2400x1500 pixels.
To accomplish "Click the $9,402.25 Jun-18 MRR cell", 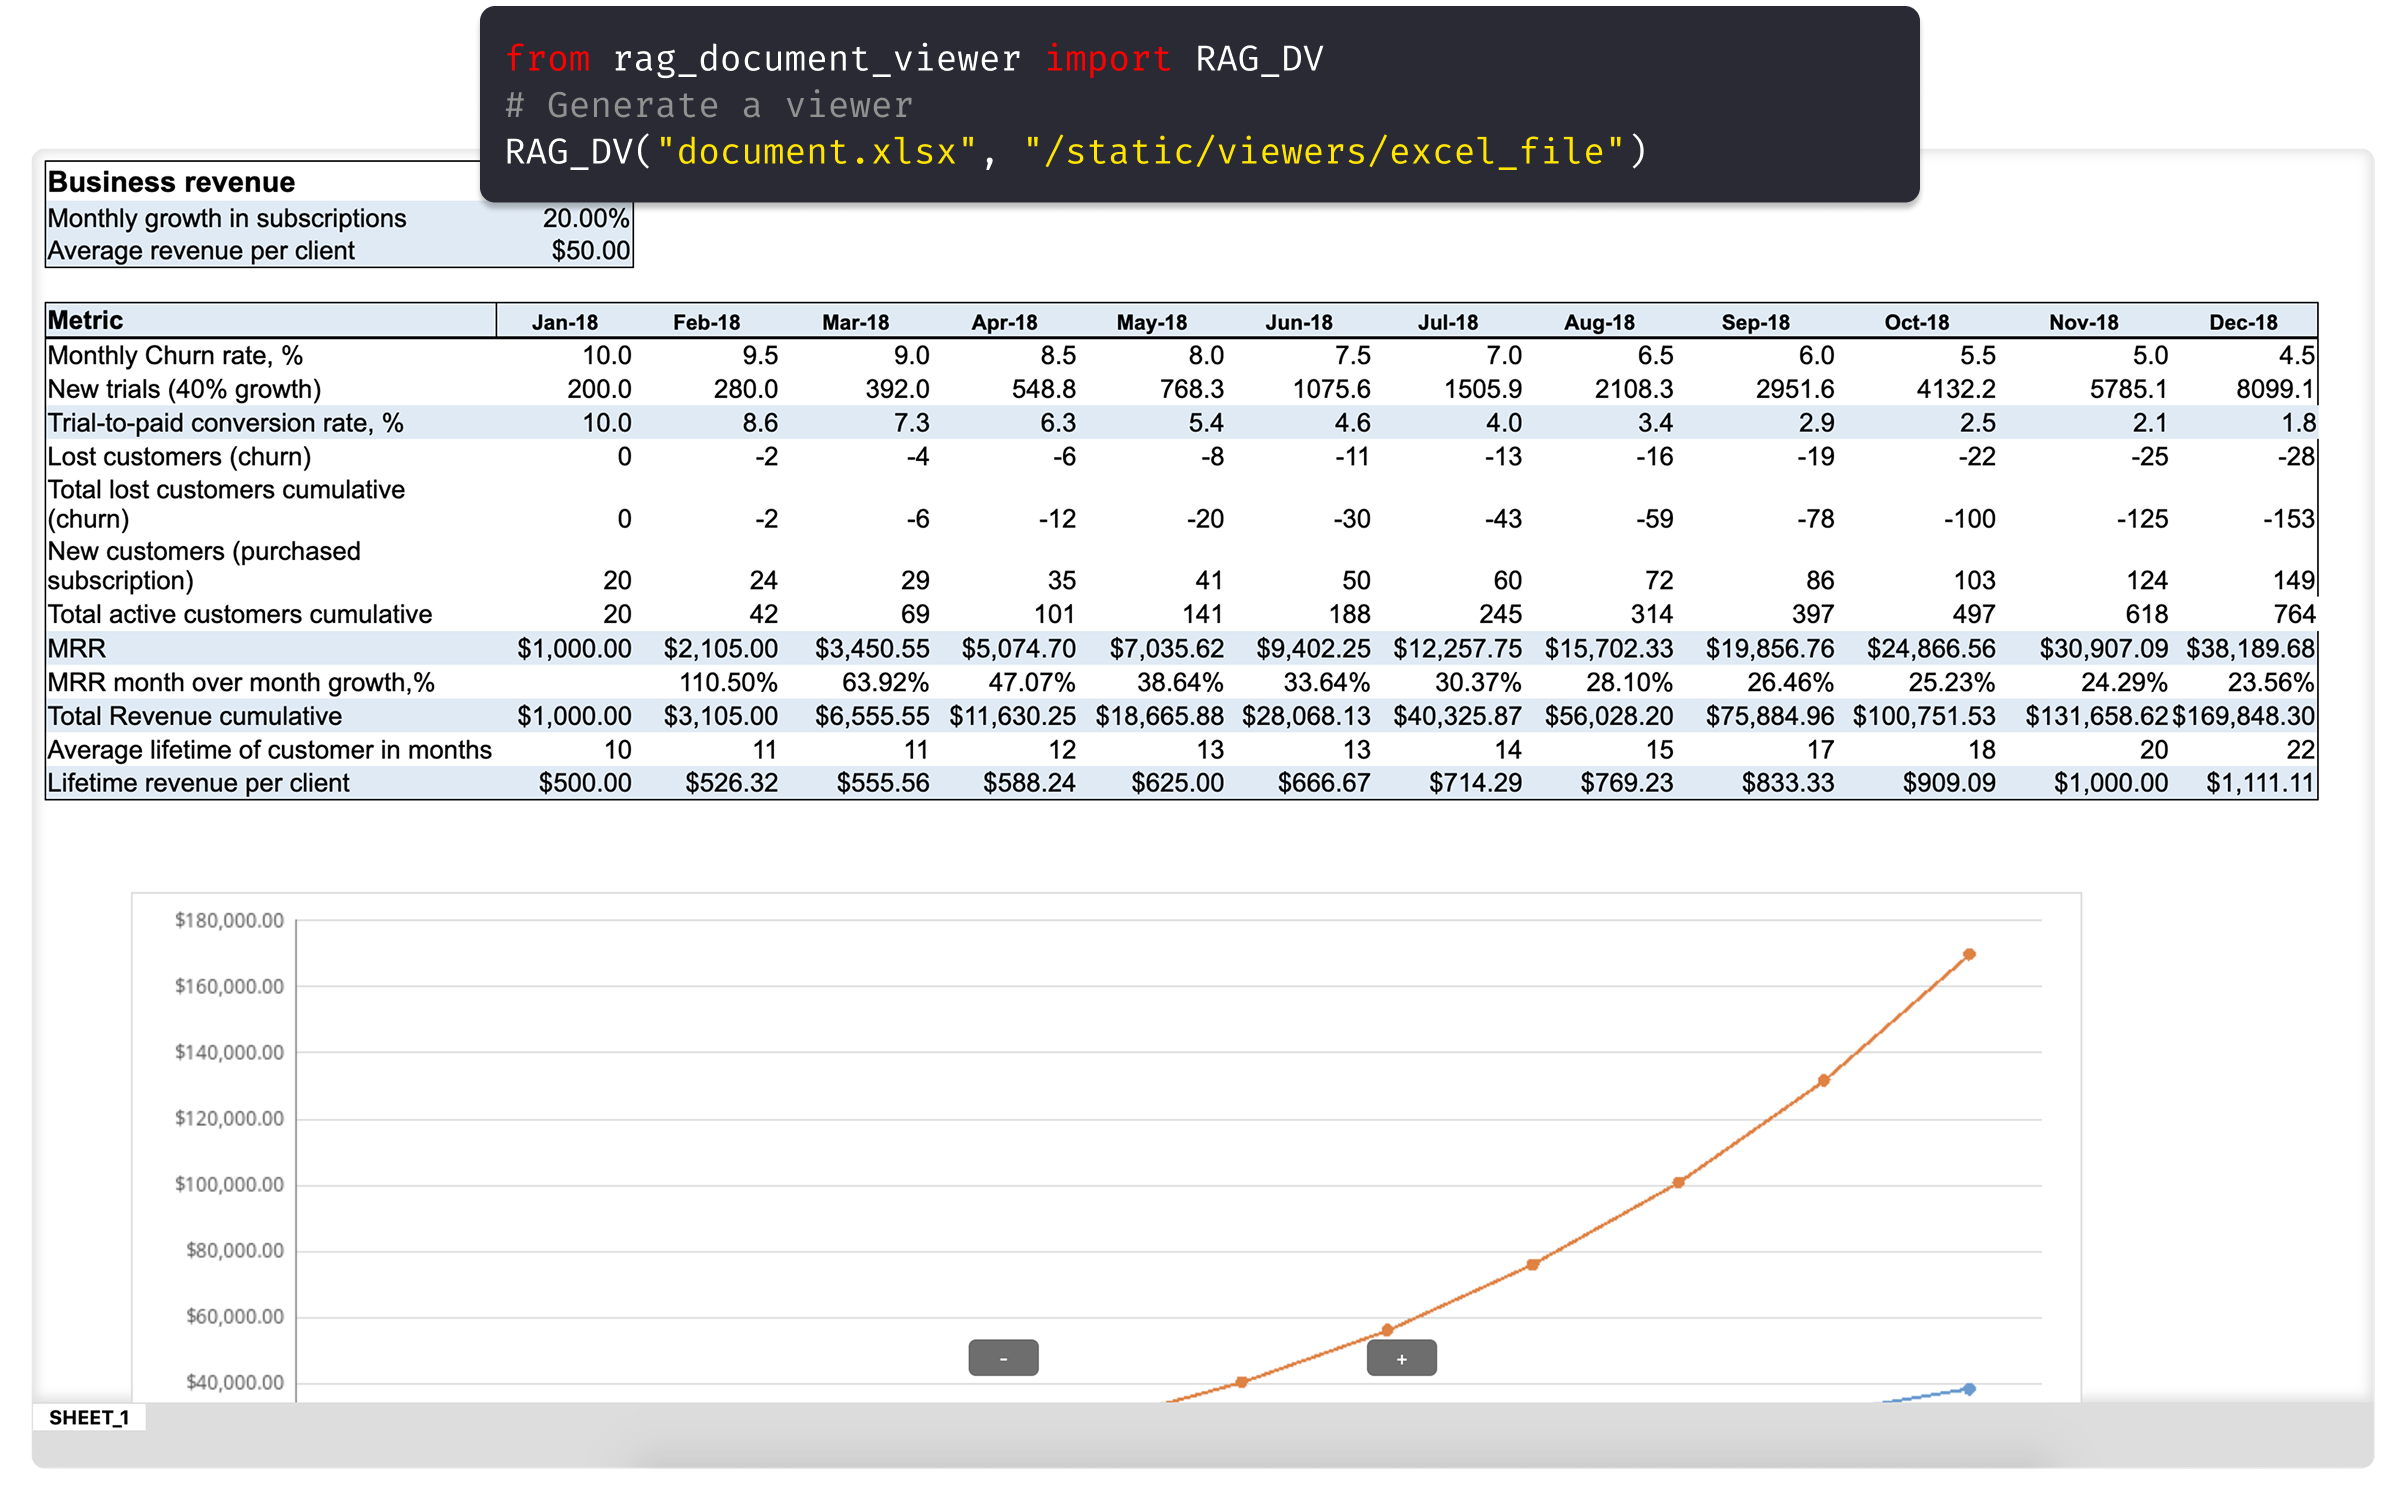I will click(1313, 649).
